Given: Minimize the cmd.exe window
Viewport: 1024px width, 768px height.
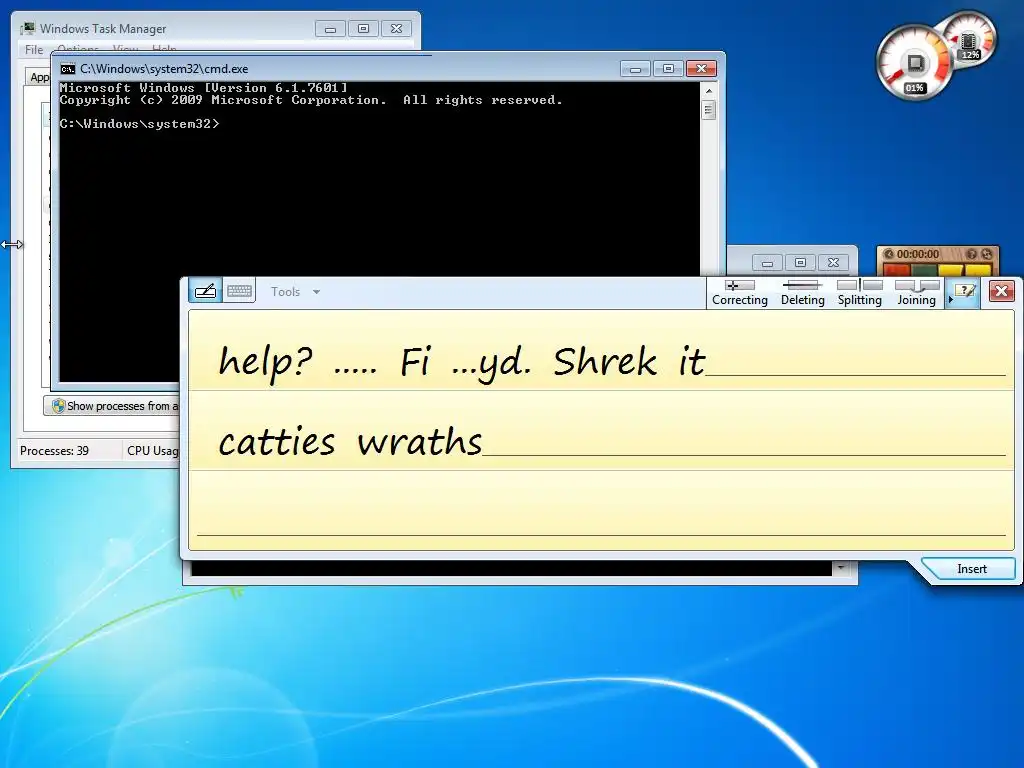Looking at the screenshot, I should click(x=635, y=69).
